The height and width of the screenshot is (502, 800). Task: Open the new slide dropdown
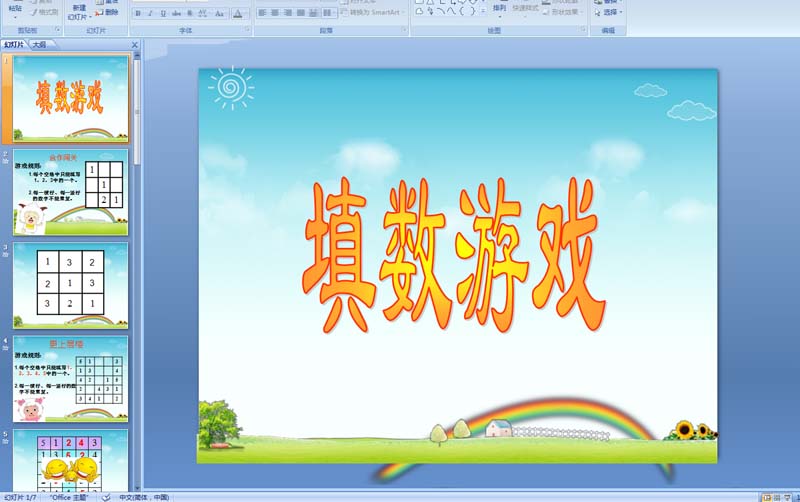(x=79, y=17)
